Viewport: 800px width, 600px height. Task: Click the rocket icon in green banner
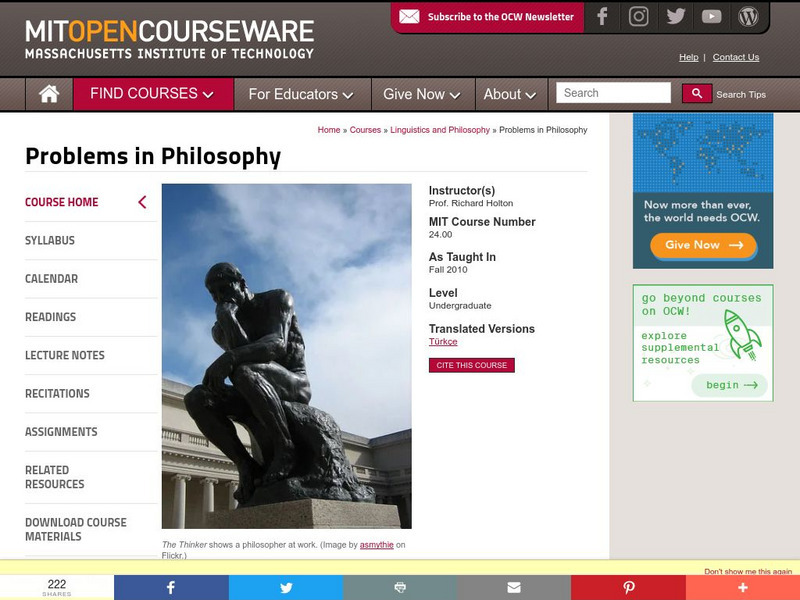743,335
